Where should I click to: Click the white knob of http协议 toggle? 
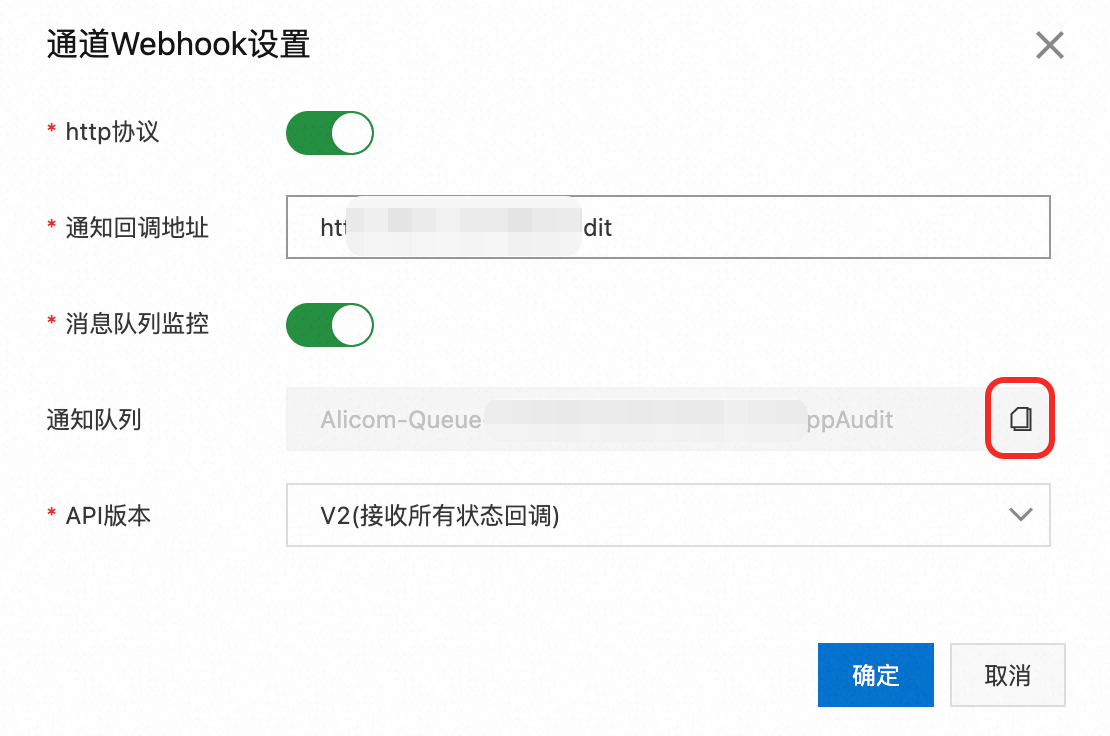tap(352, 133)
